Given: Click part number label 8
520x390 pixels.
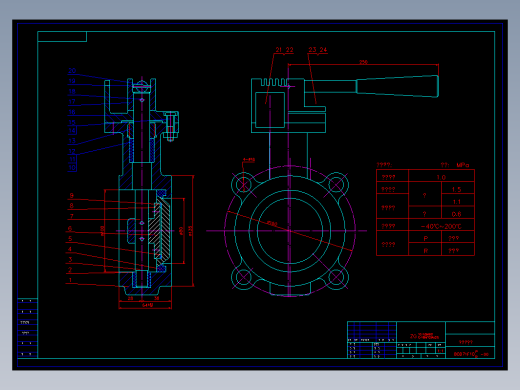Looking at the screenshot, I should point(71,206).
